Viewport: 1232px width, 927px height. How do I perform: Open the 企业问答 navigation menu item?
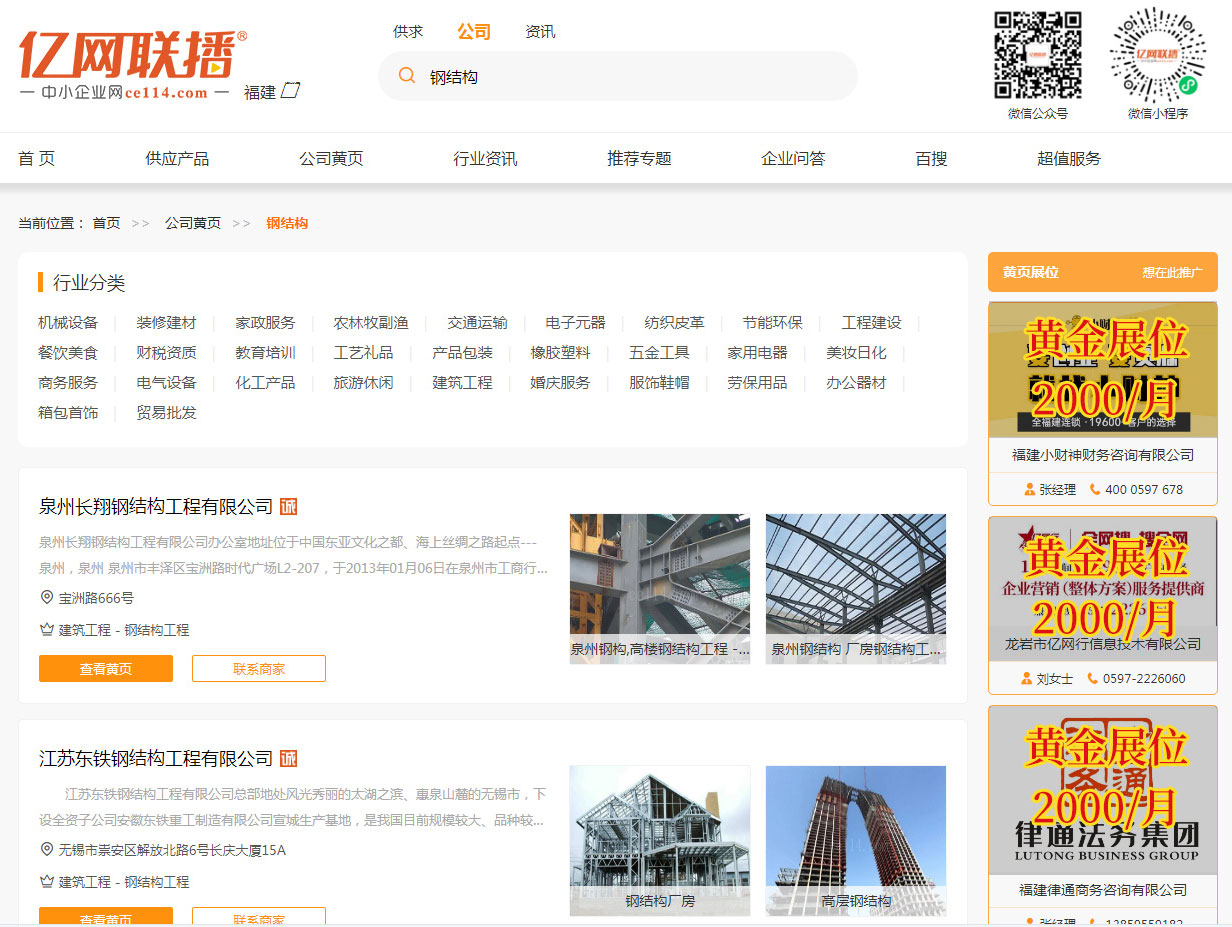click(x=793, y=159)
